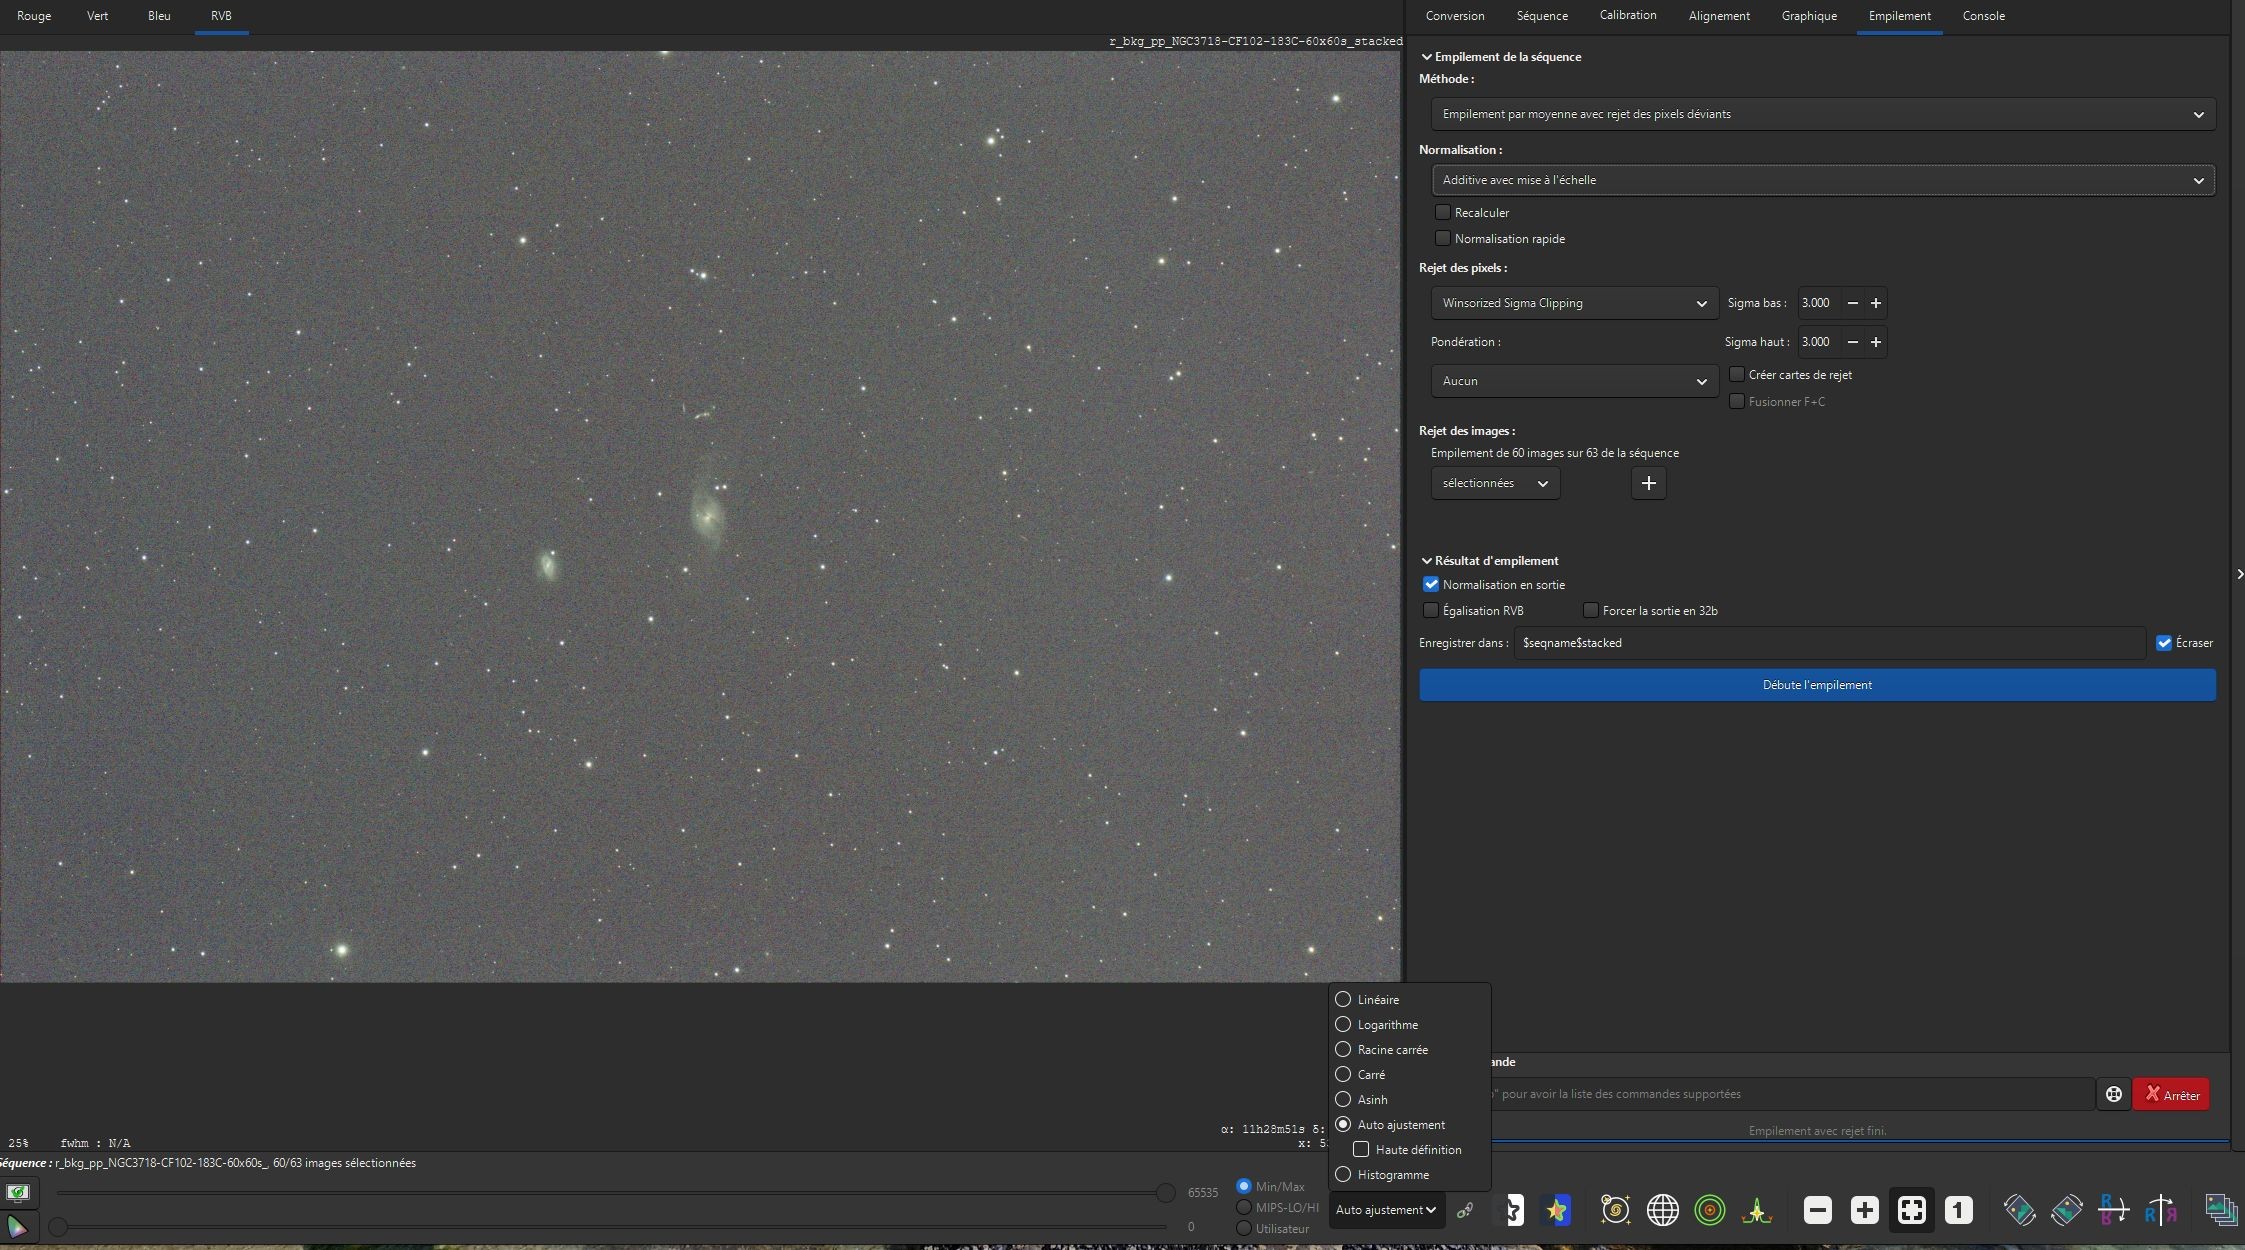The height and width of the screenshot is (1250, 2245).
Task: Switch to the Vert channel tab
Action: click(97, 16)
